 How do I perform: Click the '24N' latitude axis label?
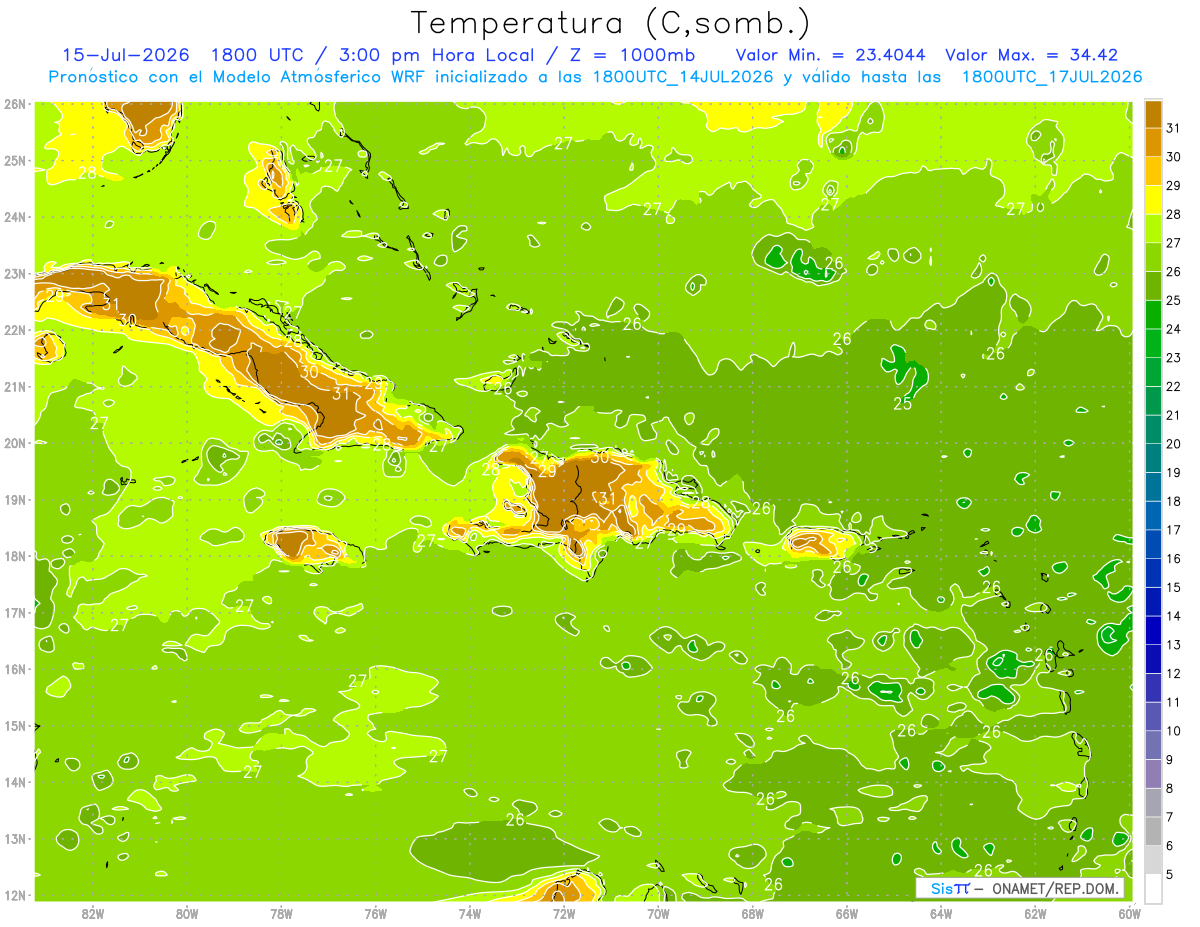point(15,217)
